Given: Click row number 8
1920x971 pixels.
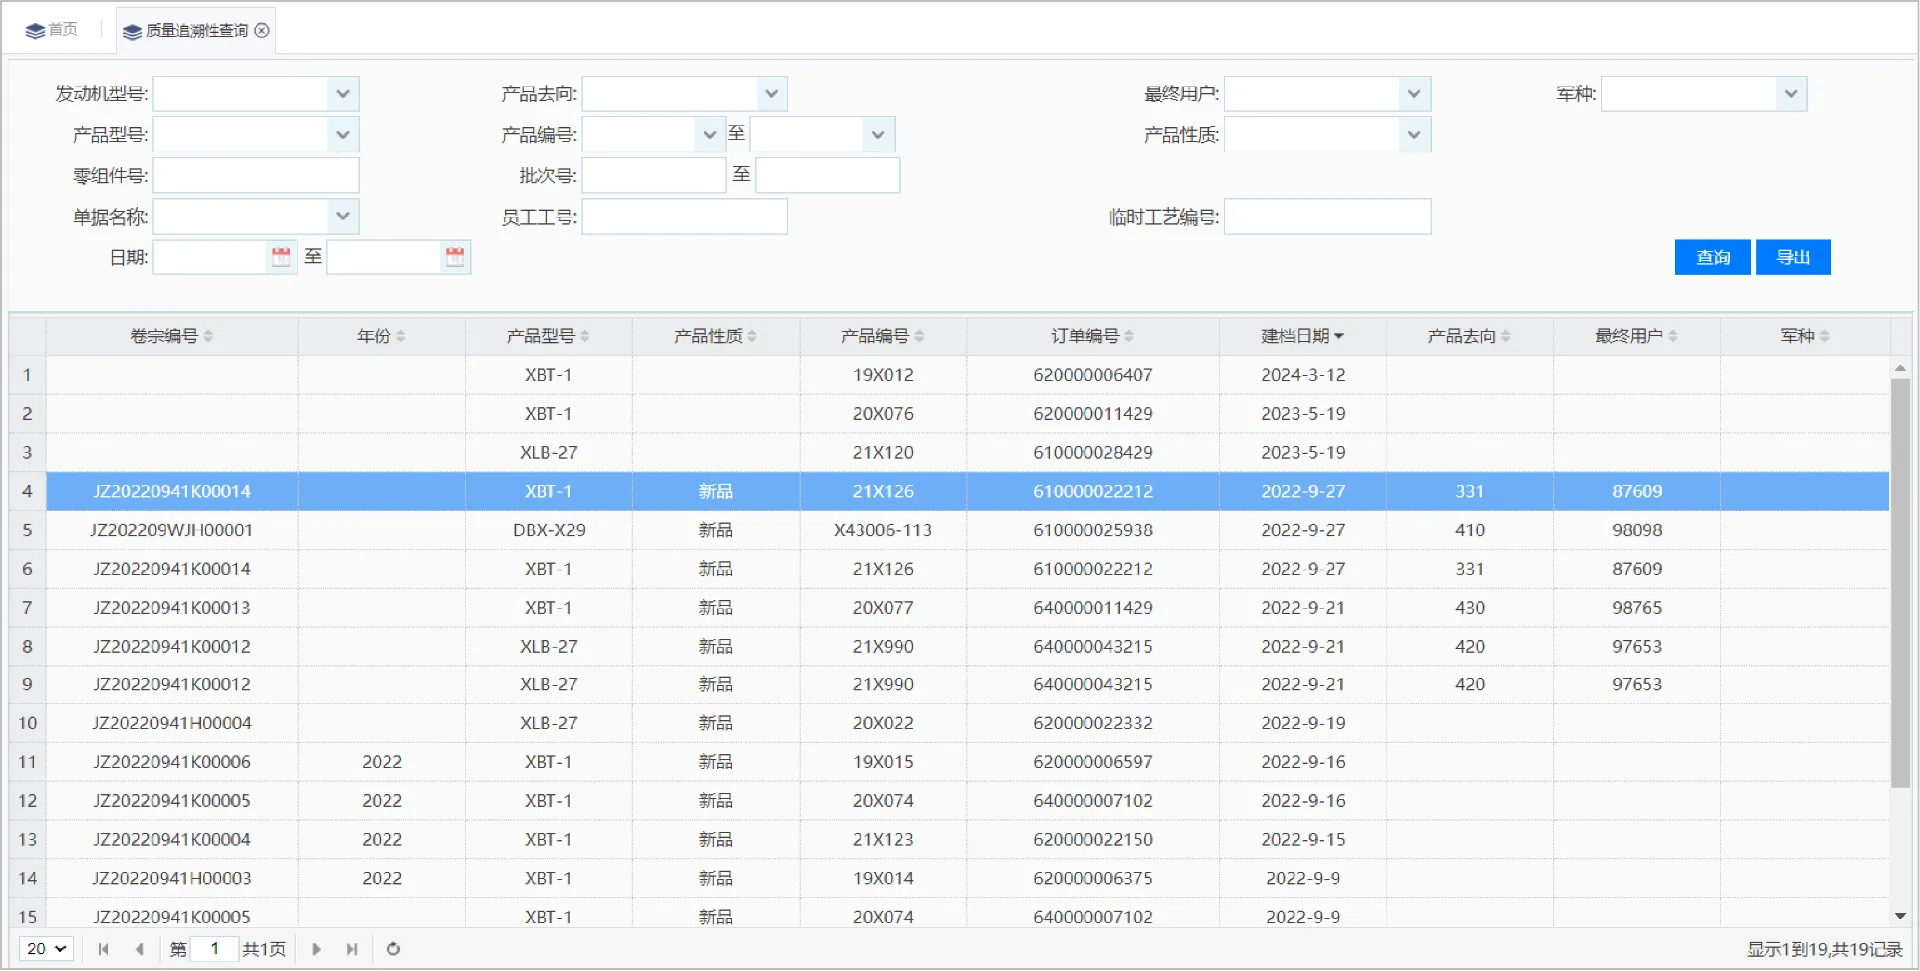Looking at the screenshot, I should [27, 647].
